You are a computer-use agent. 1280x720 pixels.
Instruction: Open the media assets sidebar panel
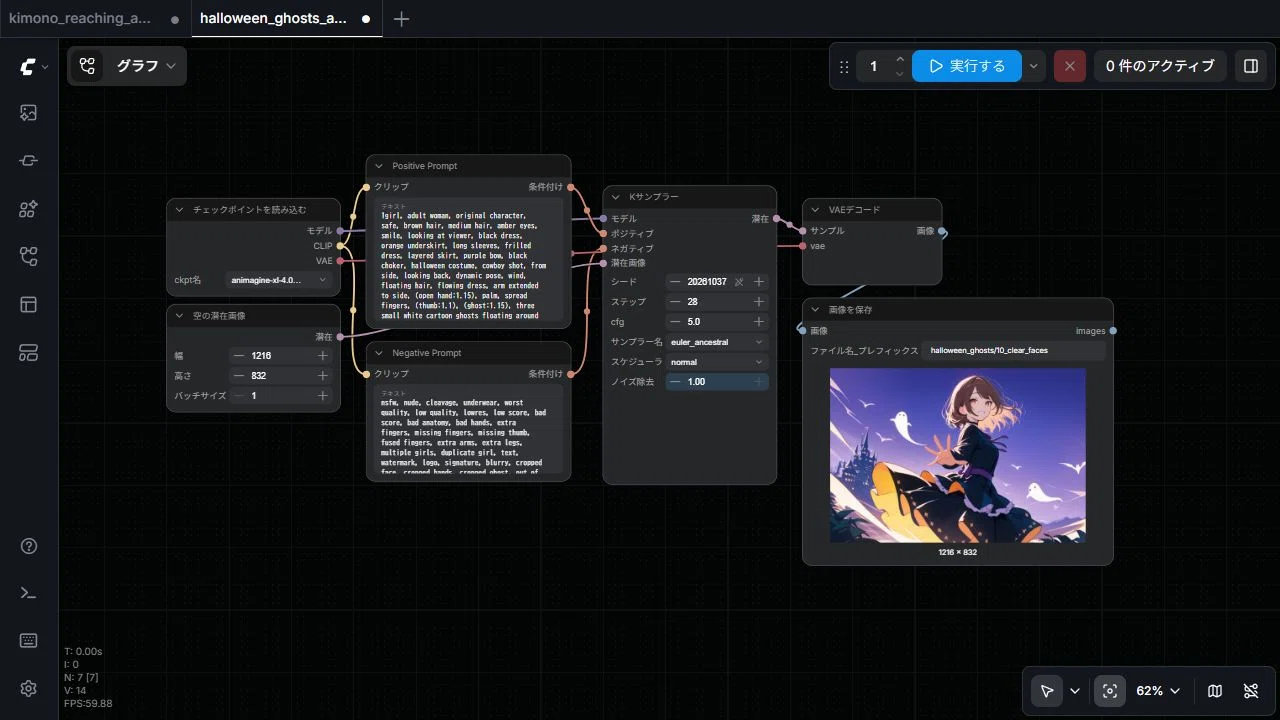(29, 113)
